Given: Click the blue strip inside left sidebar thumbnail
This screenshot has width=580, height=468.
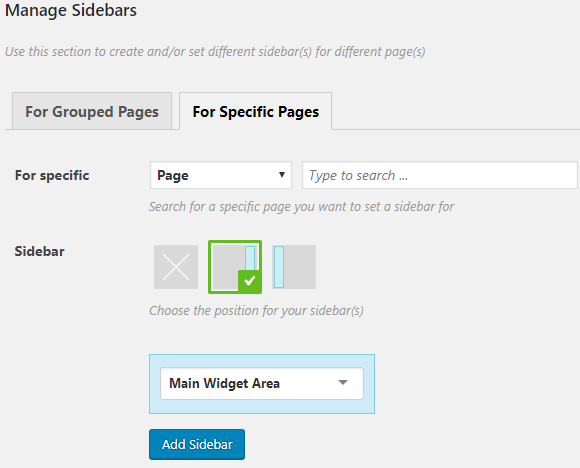Looking at the screenshot, I should coord(279,267).
